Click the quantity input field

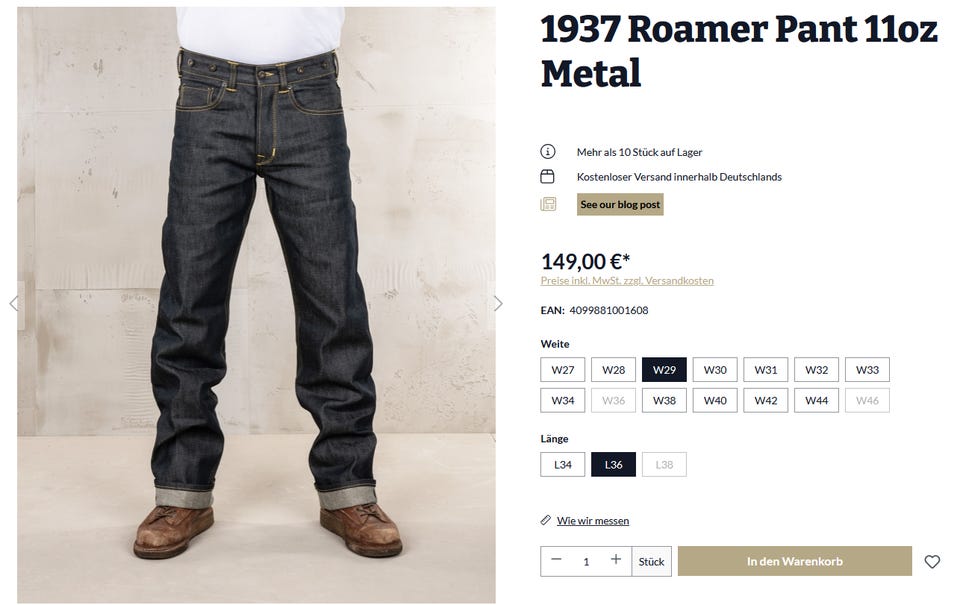tap(586, 562)
